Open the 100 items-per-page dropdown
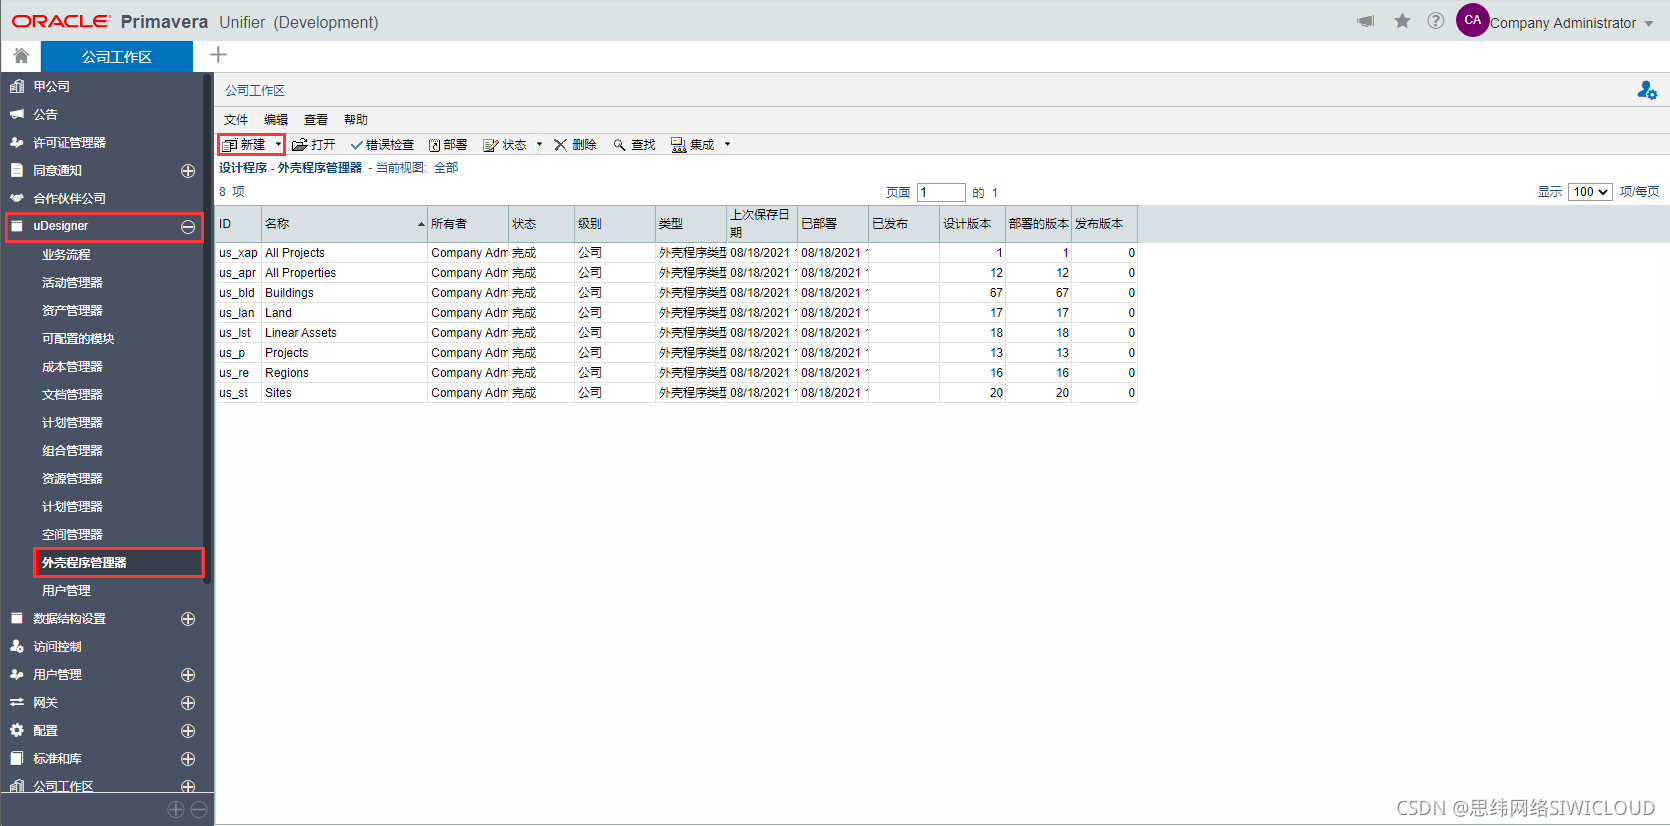 click(1590, 192)
